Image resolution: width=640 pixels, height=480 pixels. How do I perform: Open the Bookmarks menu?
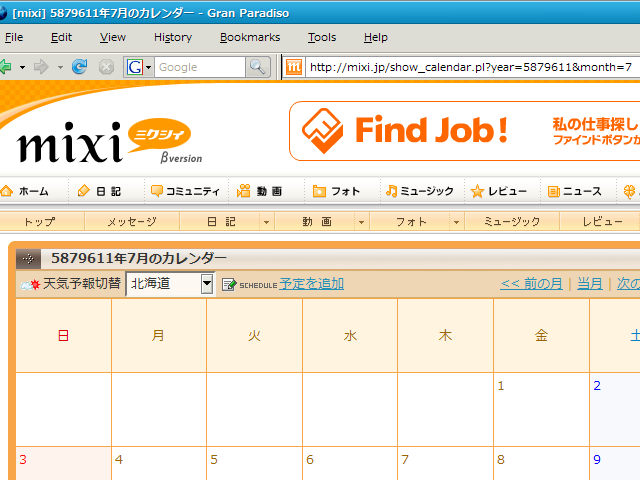click(x=250, y=38)
